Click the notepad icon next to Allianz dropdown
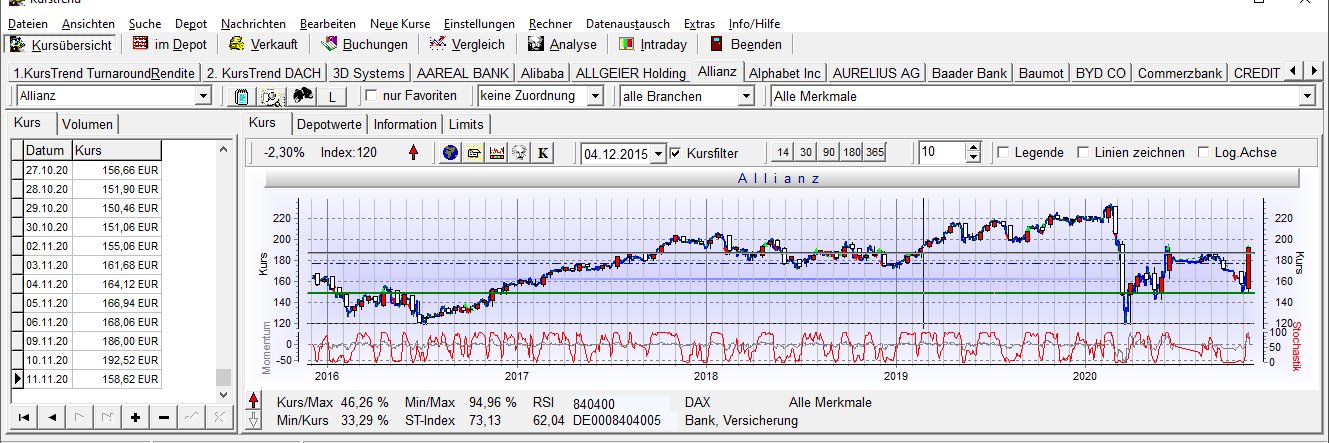Screen dimensions: 1329x443 (241, 96)
